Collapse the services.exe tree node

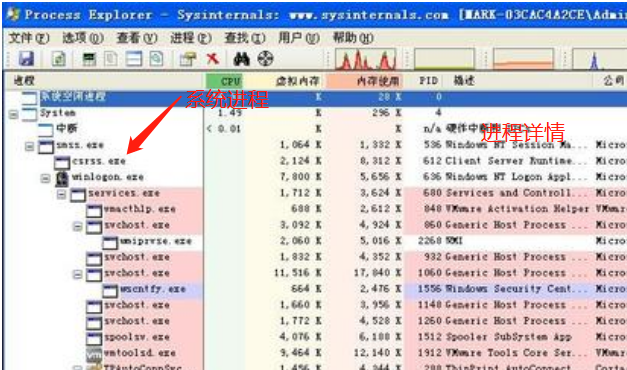(x=61, y=195)
